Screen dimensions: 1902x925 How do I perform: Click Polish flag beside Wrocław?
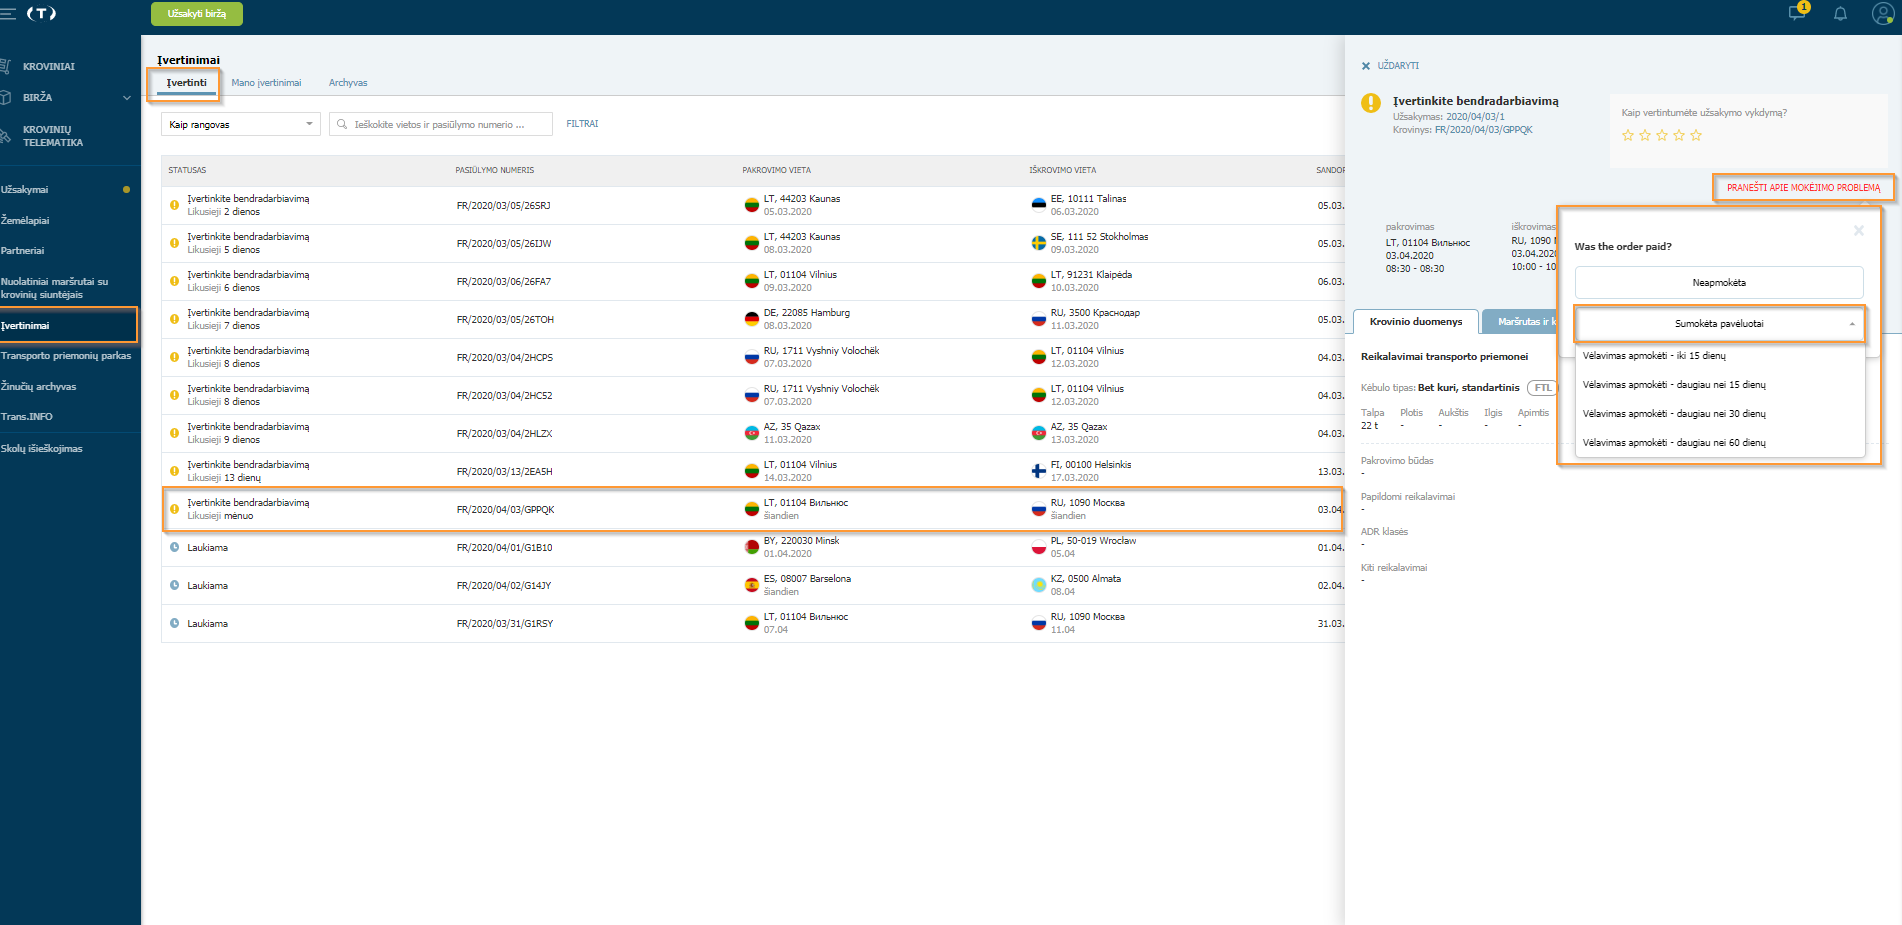1038,547
